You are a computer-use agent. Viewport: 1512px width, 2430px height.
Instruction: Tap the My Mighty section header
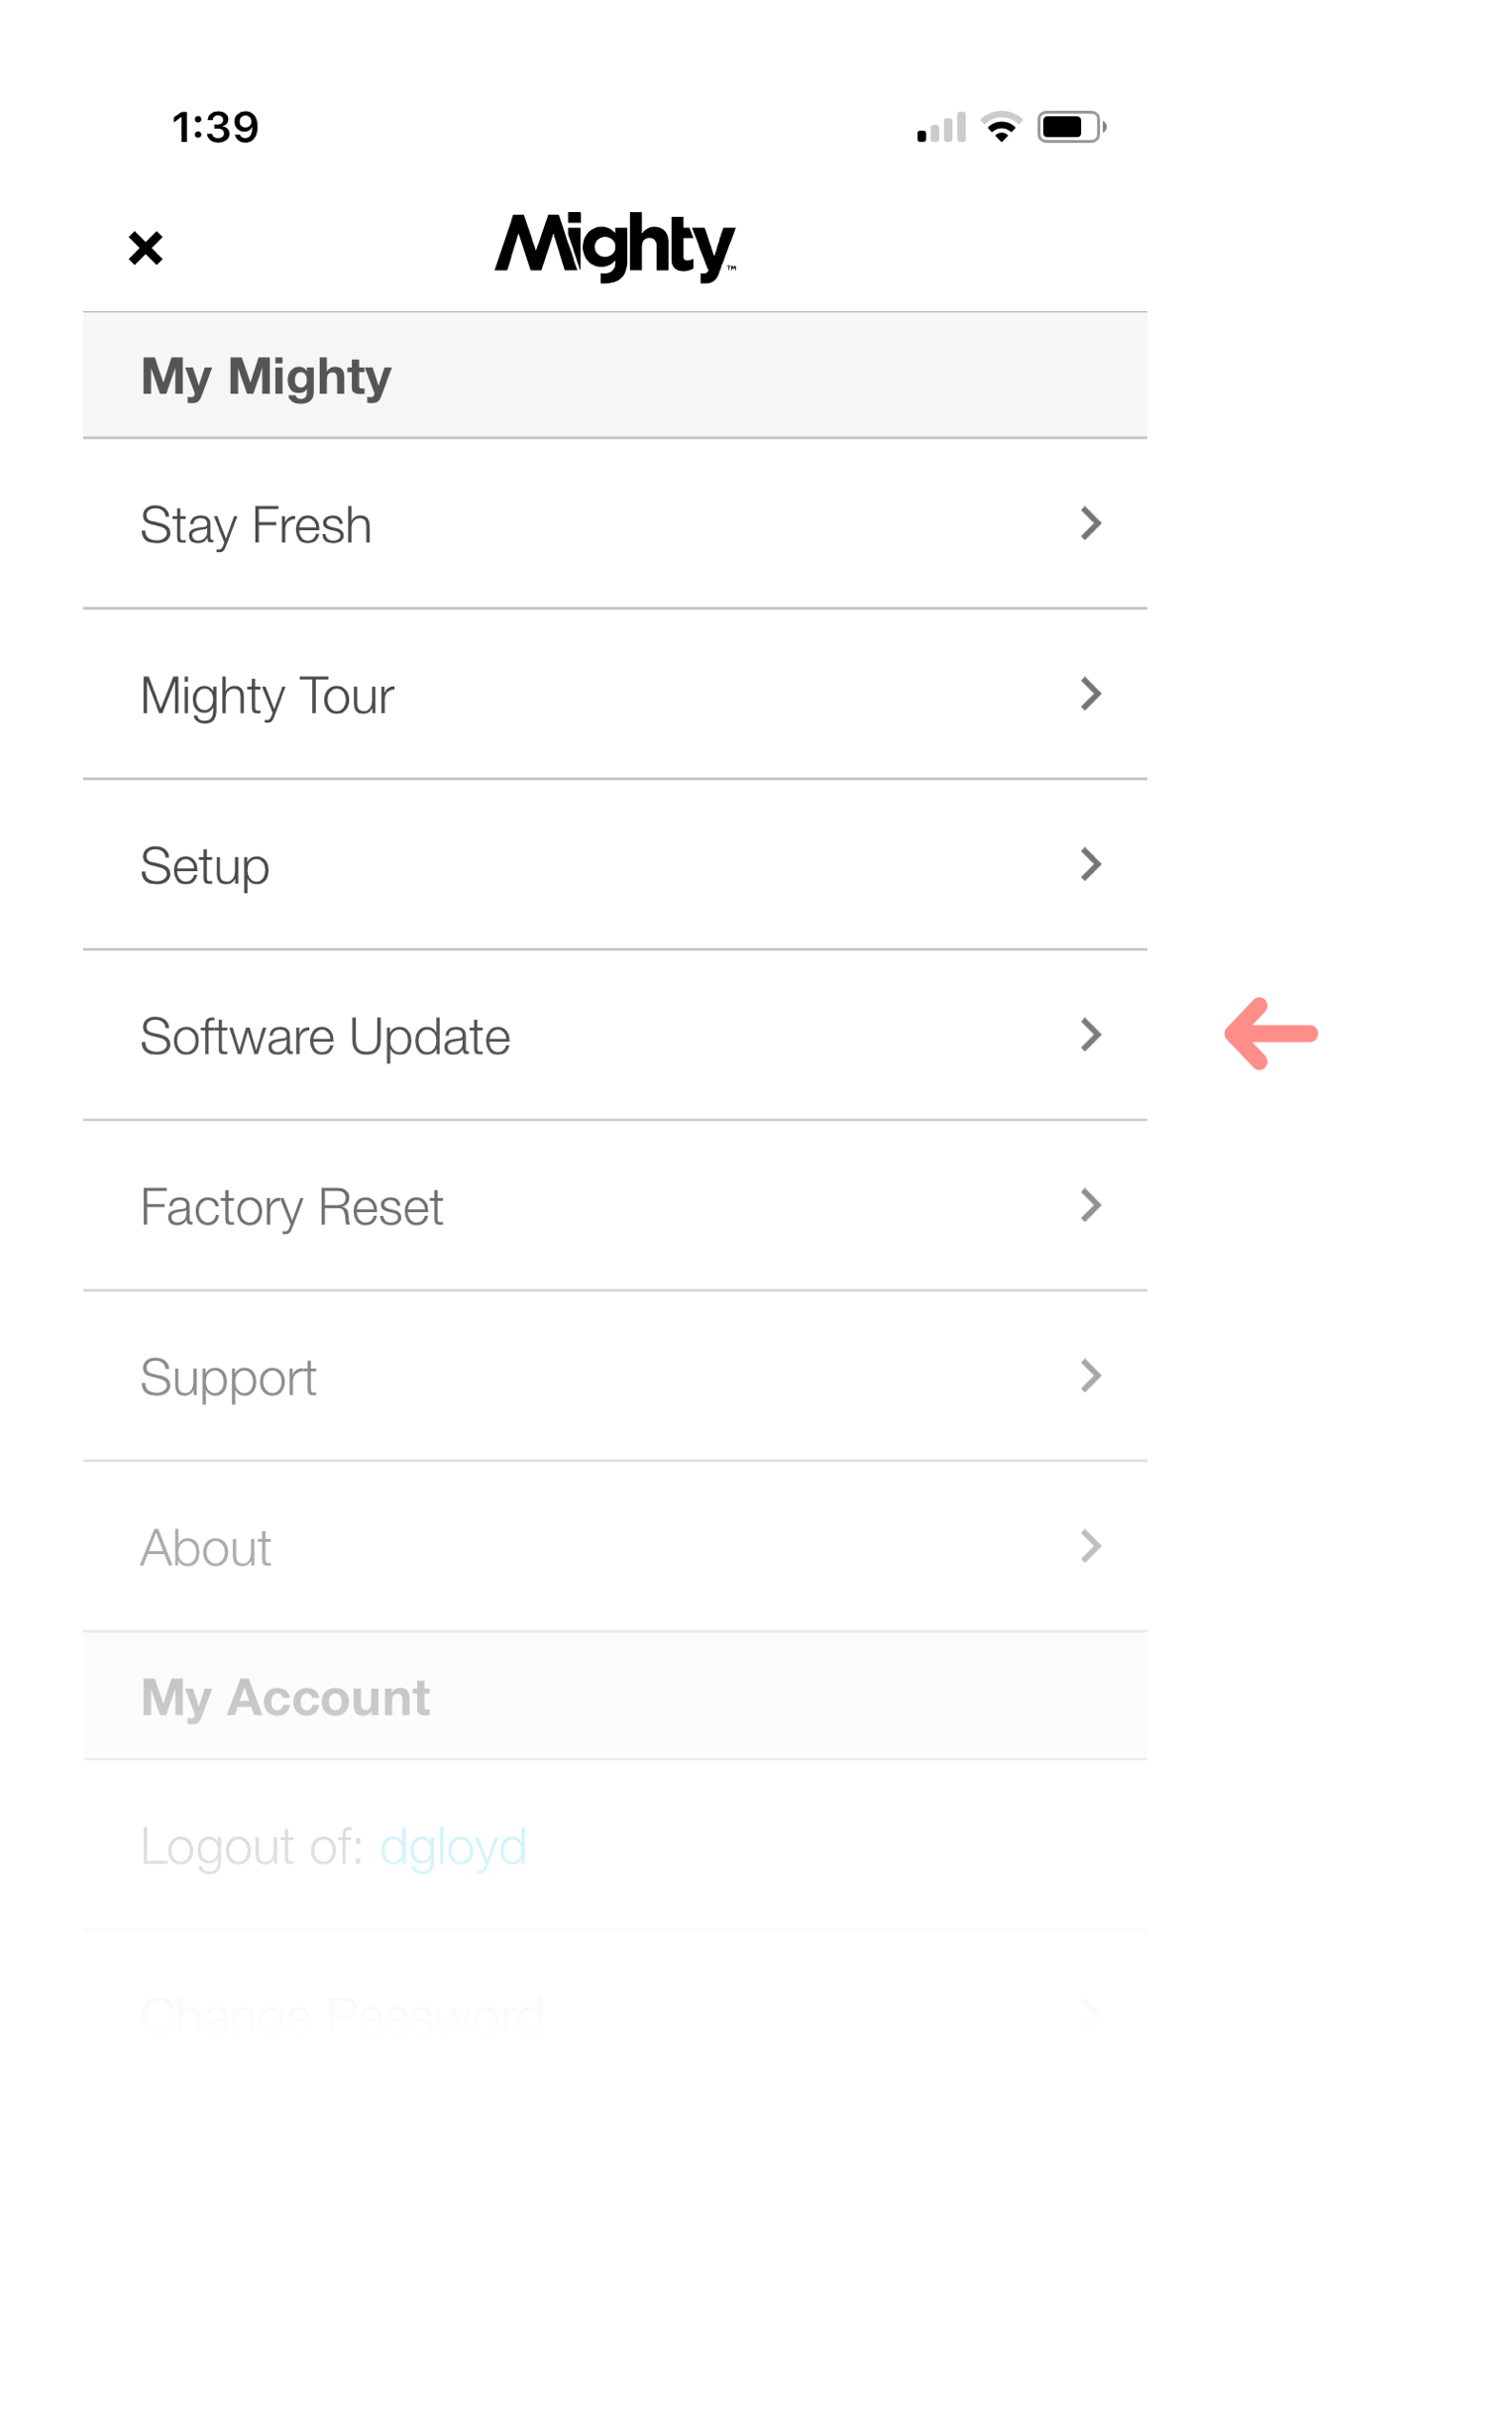tap(615, 376)
